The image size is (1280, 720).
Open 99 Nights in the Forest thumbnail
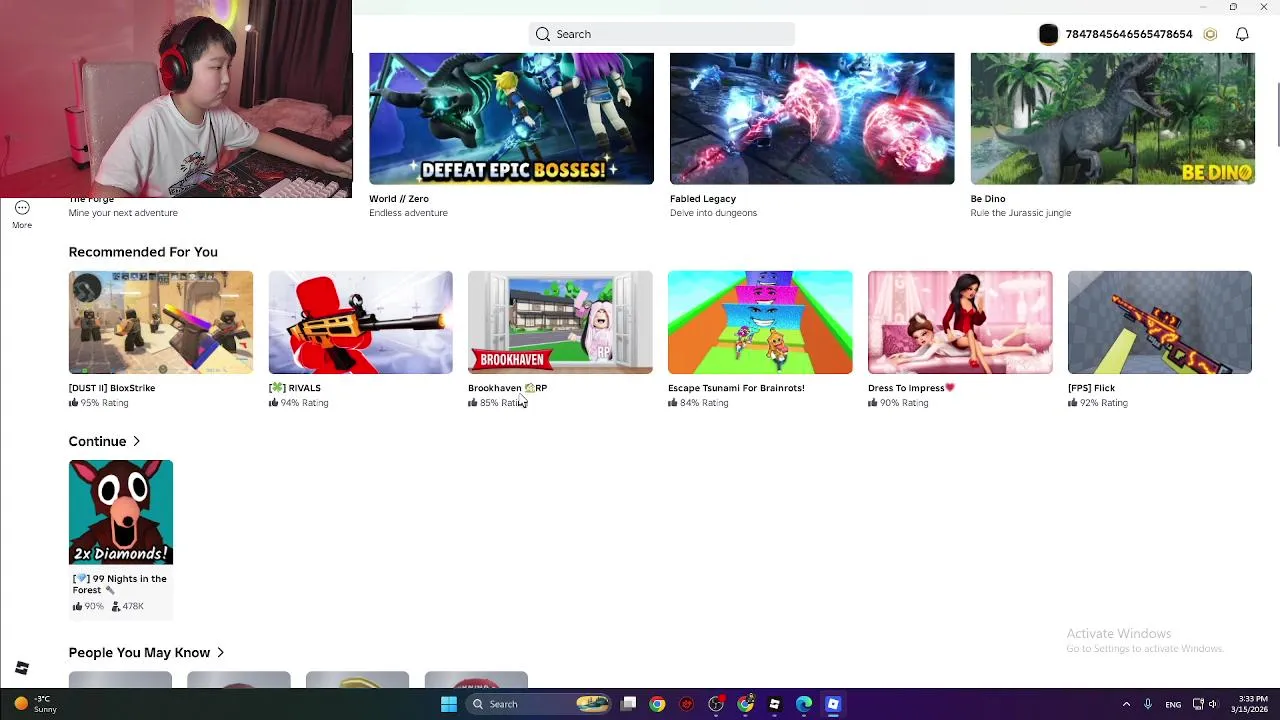(121, 512)
